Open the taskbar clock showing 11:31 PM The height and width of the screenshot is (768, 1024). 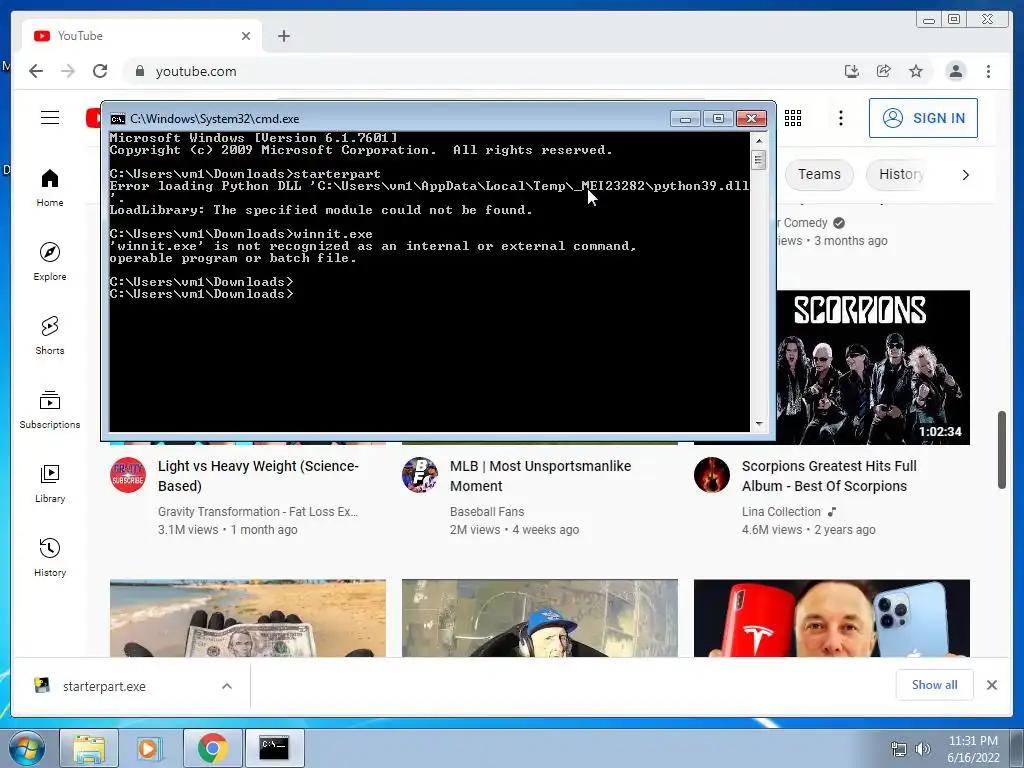pos(973,749)
